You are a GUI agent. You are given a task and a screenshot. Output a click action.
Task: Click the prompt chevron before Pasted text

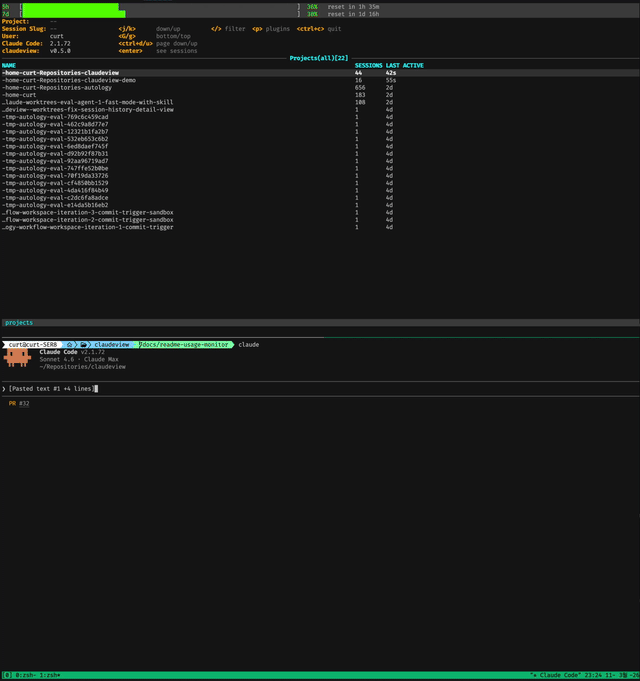4,389
